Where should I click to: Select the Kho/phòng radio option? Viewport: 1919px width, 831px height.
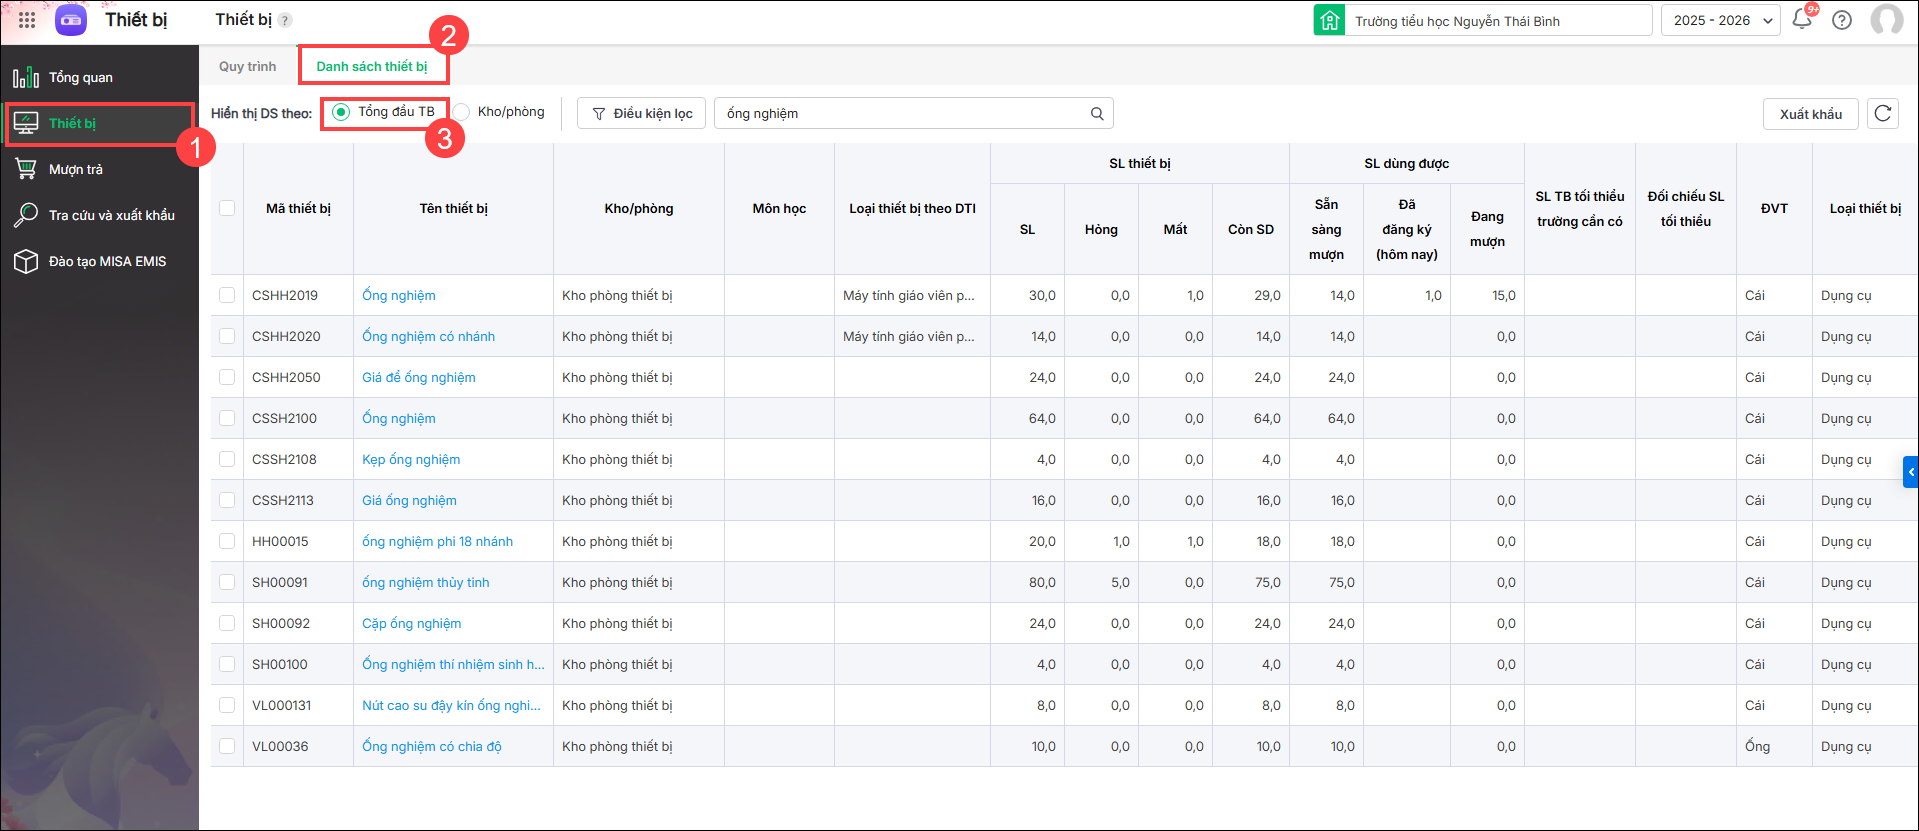pyautogui.click(x=462, y=112)
